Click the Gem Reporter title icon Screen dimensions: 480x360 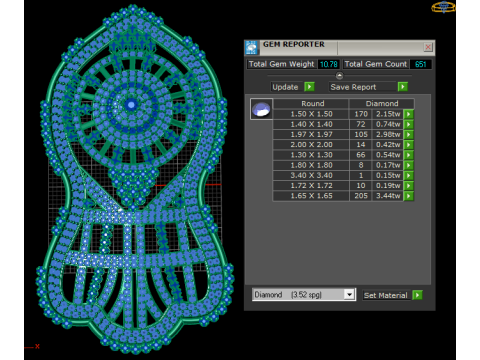[252, 48]
